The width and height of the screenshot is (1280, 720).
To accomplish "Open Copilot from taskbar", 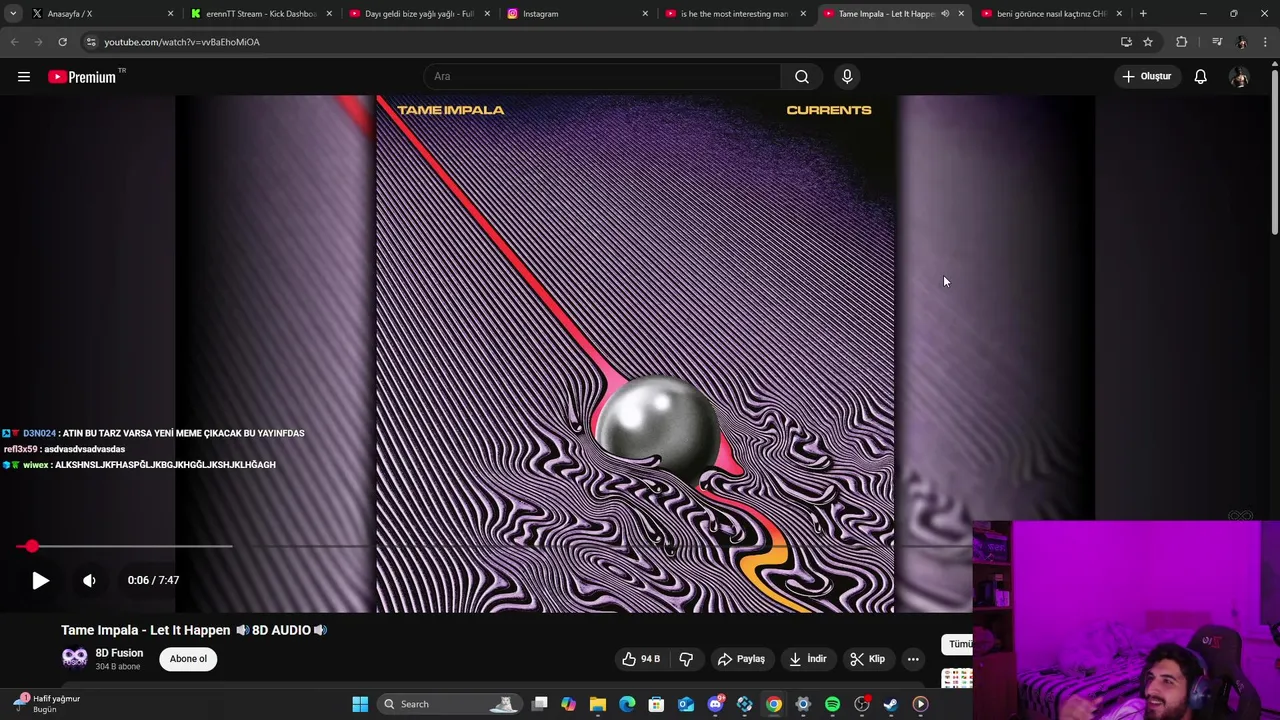I will click(x=568, y=704).
